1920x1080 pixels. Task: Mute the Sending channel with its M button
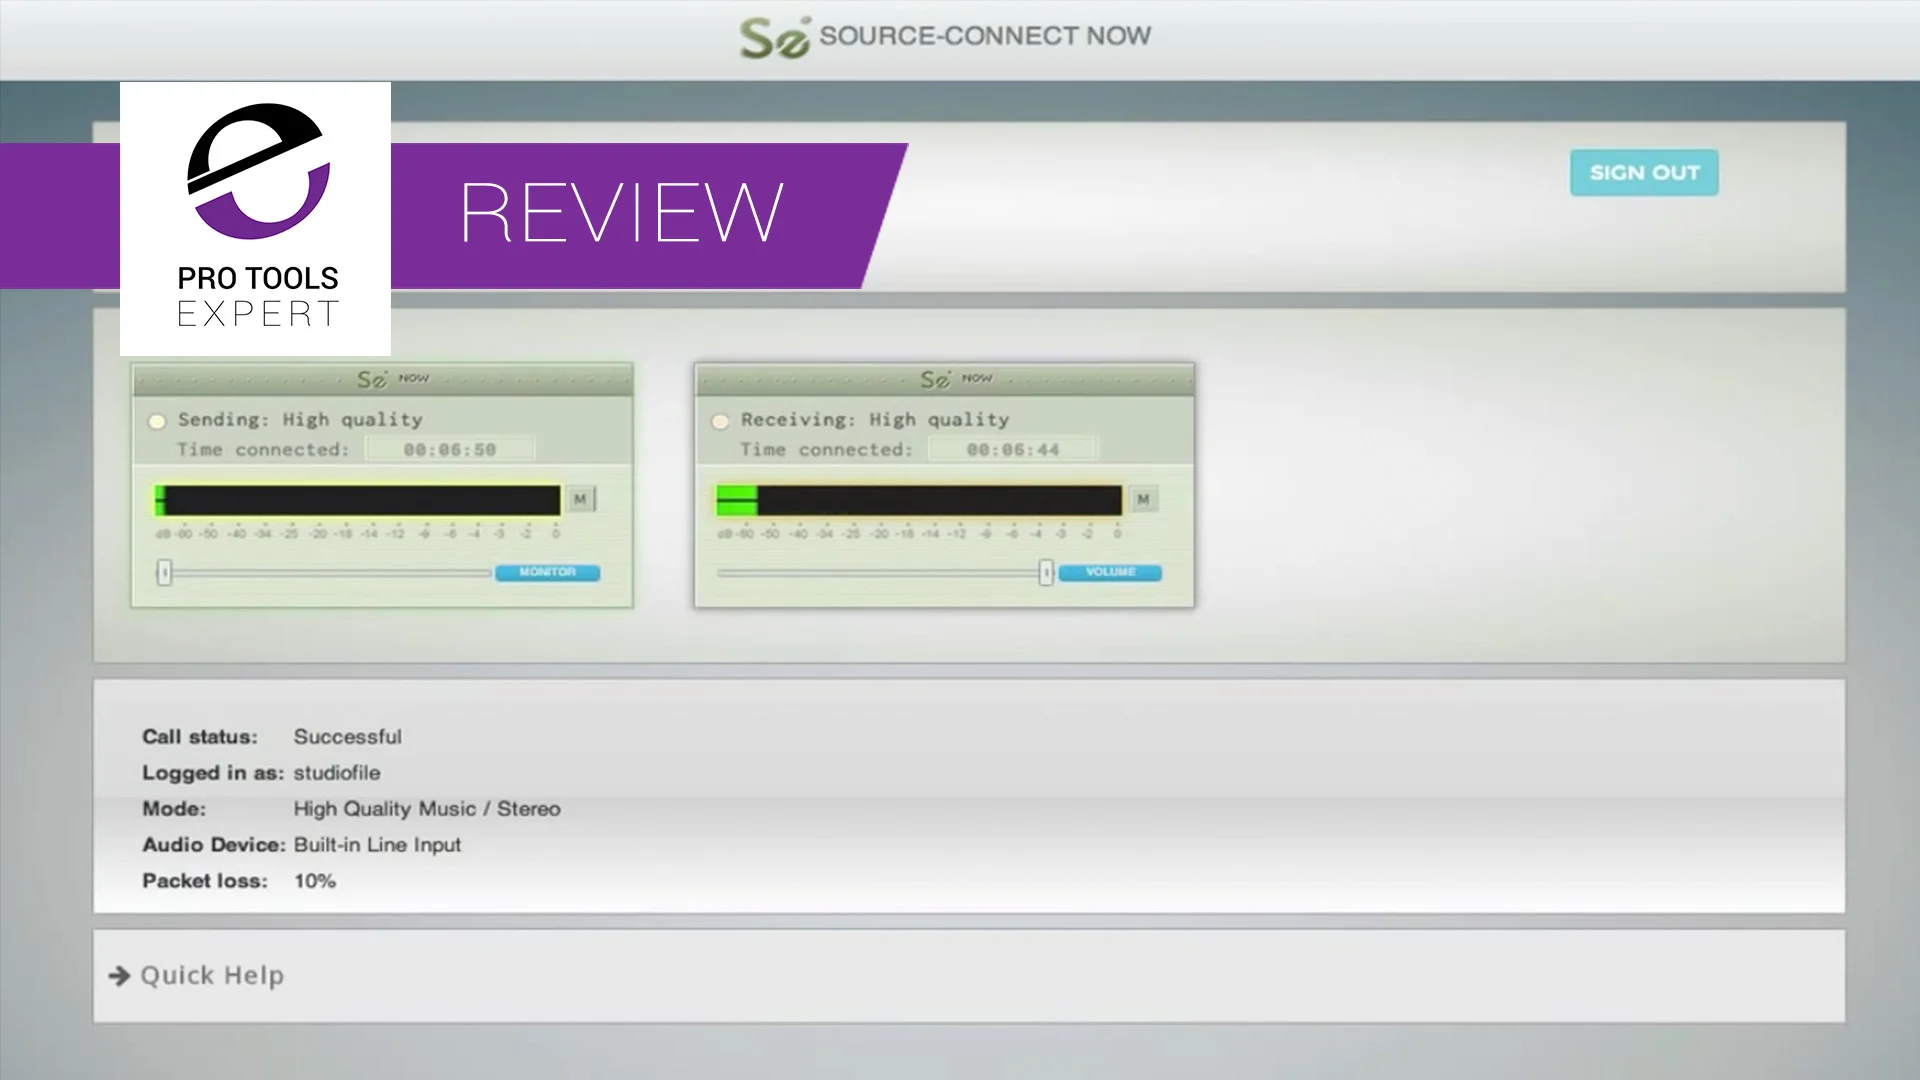(579, 498)
